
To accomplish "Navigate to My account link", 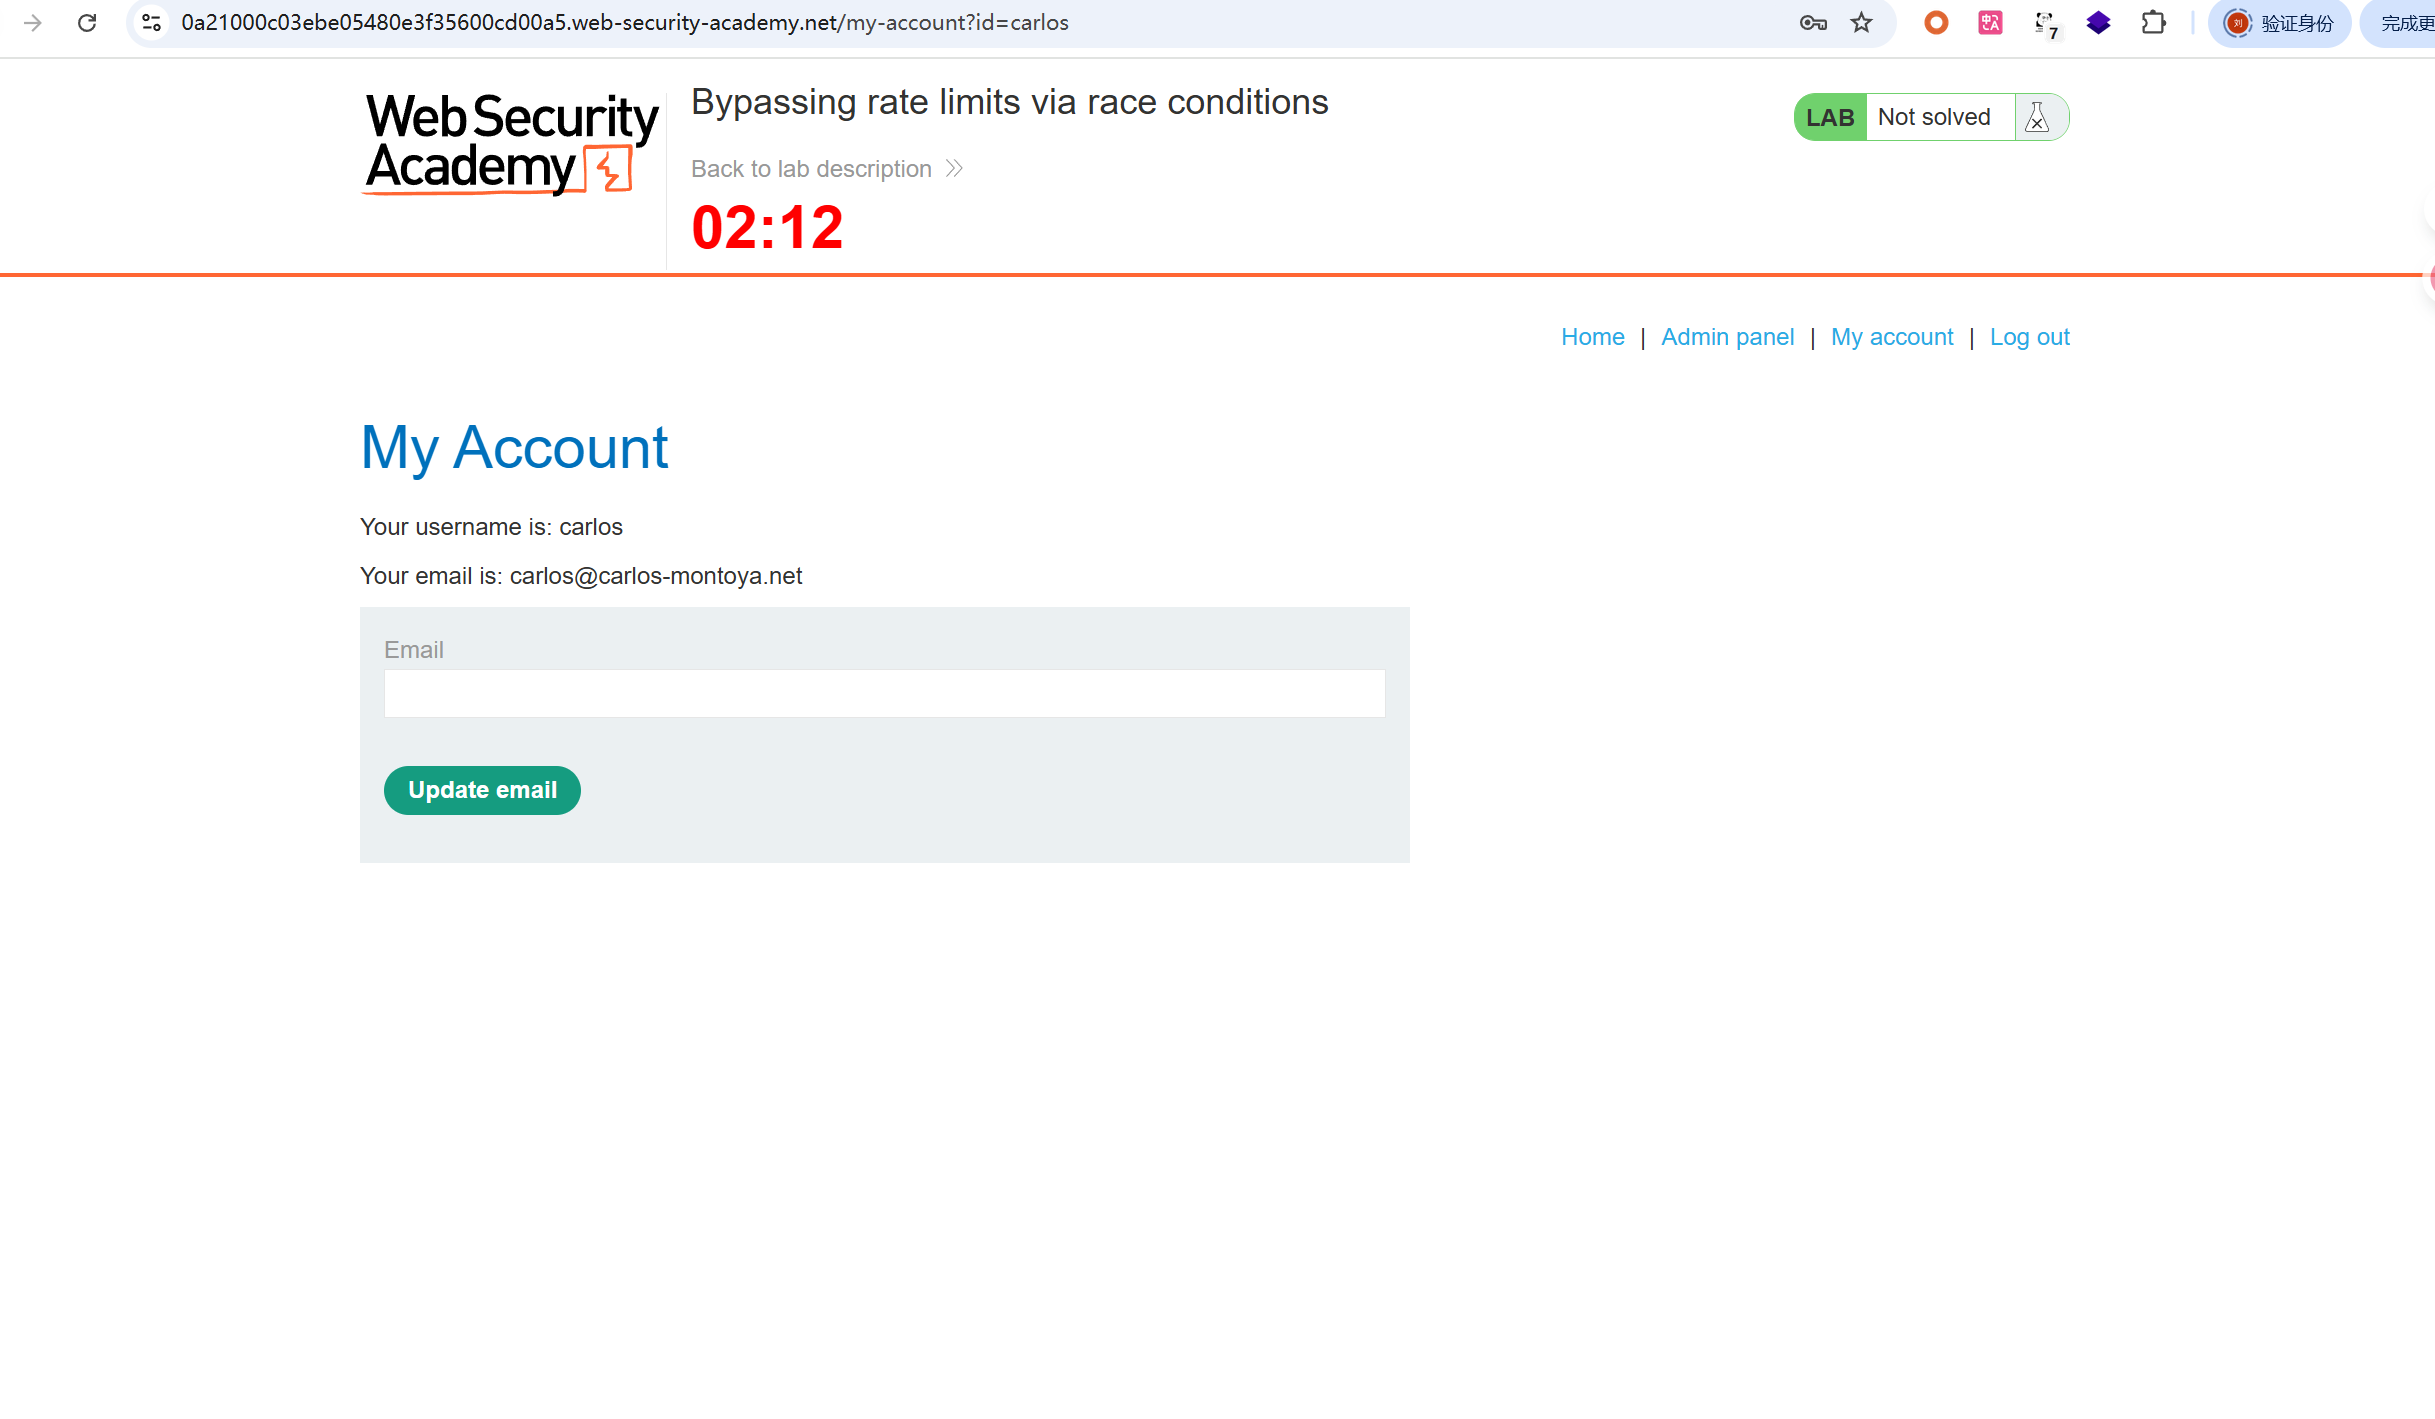I will pos(1891,337).
